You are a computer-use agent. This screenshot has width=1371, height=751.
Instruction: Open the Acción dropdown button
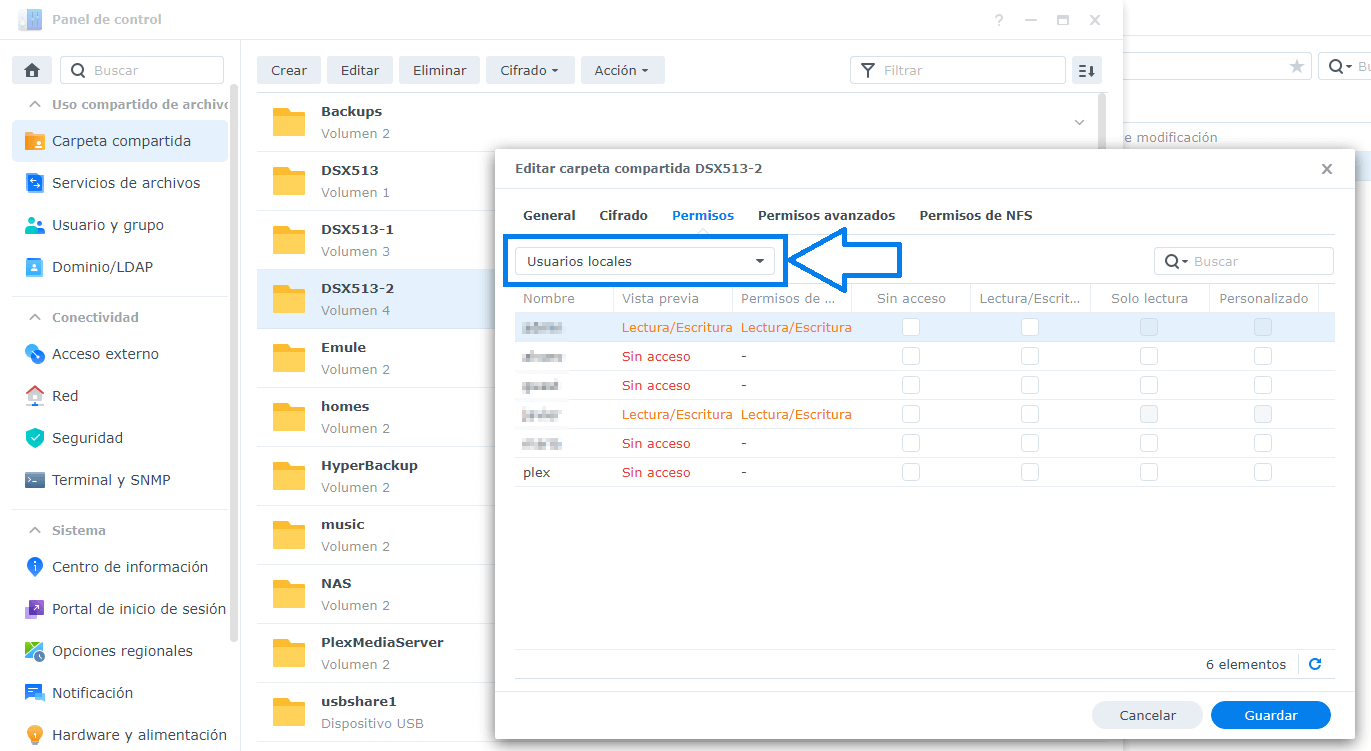pos(622,70)
